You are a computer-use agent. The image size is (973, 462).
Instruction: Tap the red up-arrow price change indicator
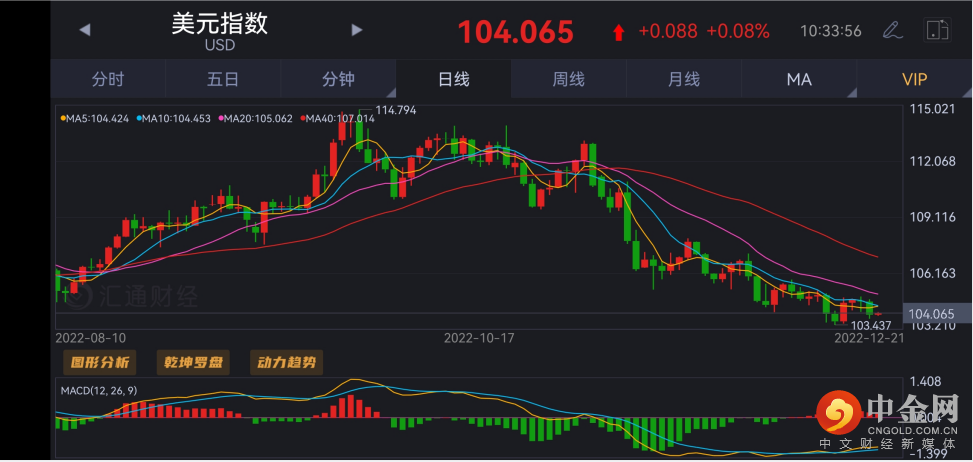618,32
